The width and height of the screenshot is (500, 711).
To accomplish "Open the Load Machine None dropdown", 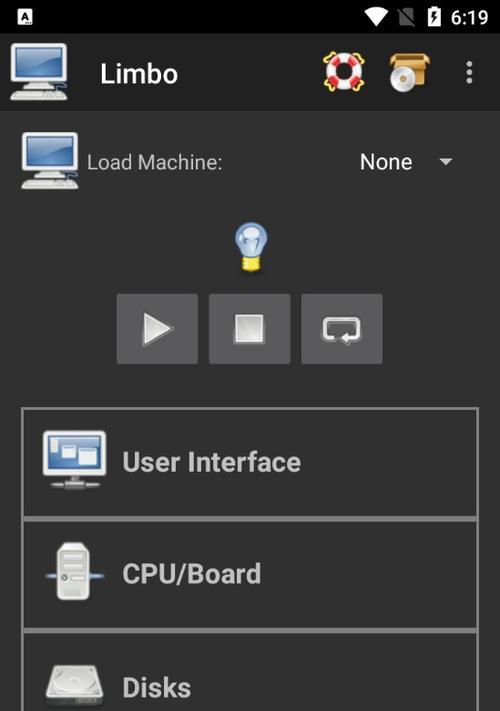I will [x=406, y=162].
